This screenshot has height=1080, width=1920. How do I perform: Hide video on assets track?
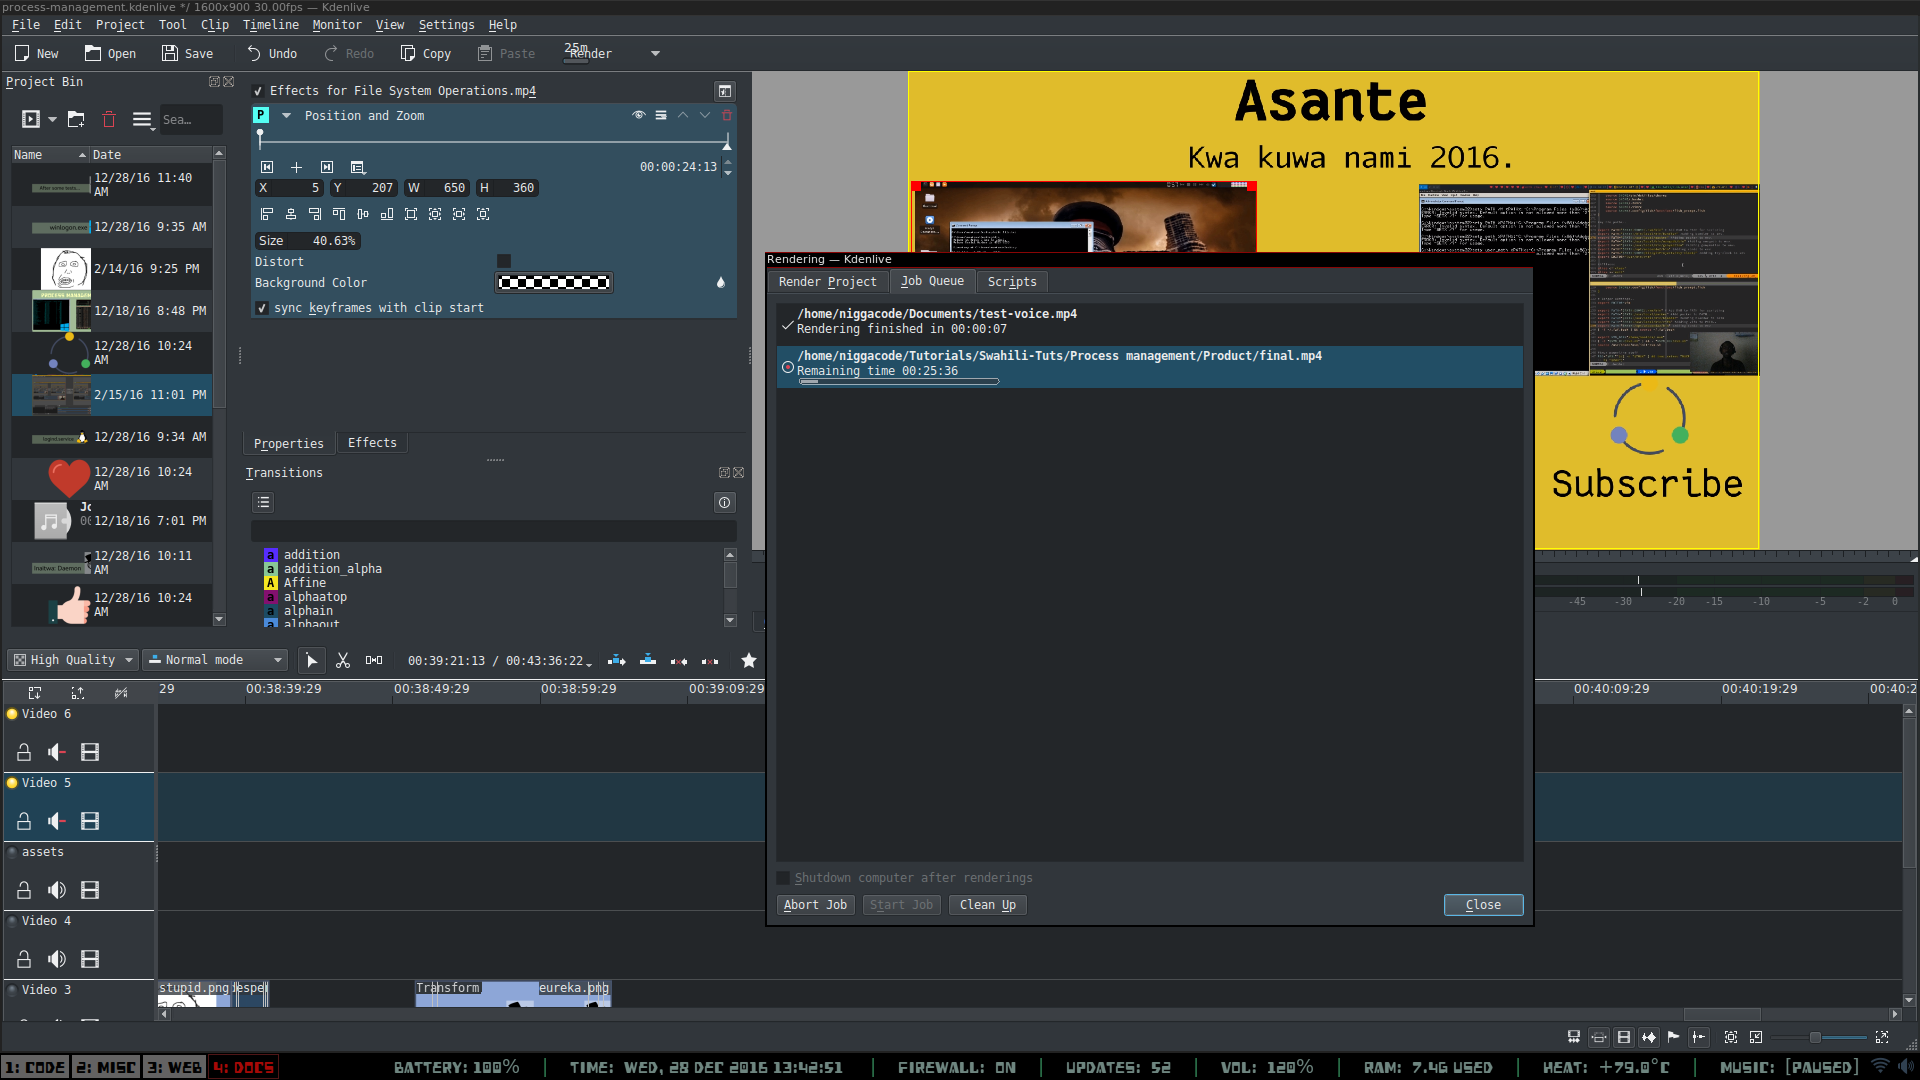(x=90, y=890)
